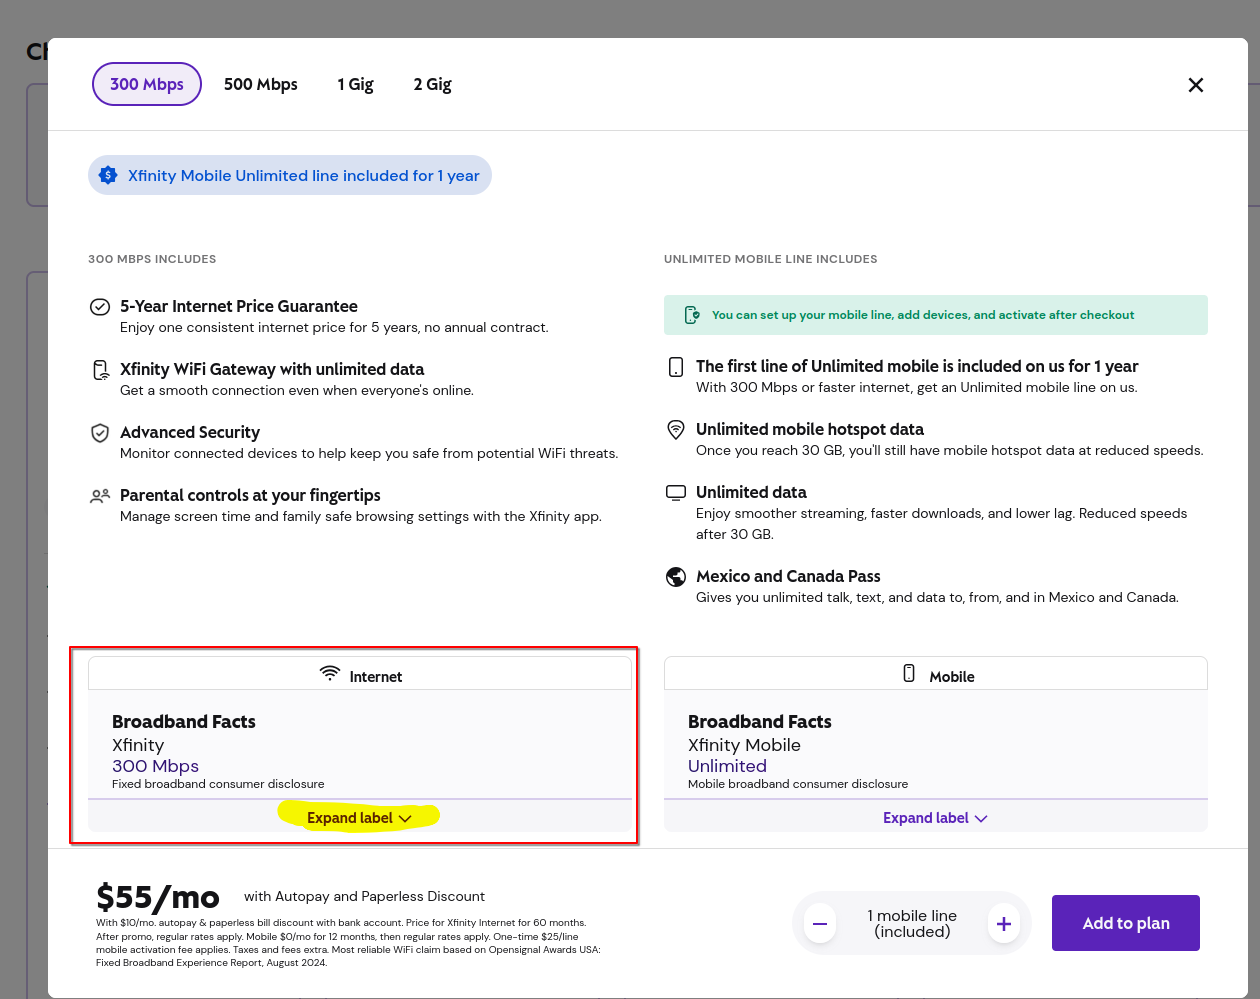Click 'Mobile broadband consumer disclosure' text
This screenshot has height=999, width=1260.
click(798, 784)
